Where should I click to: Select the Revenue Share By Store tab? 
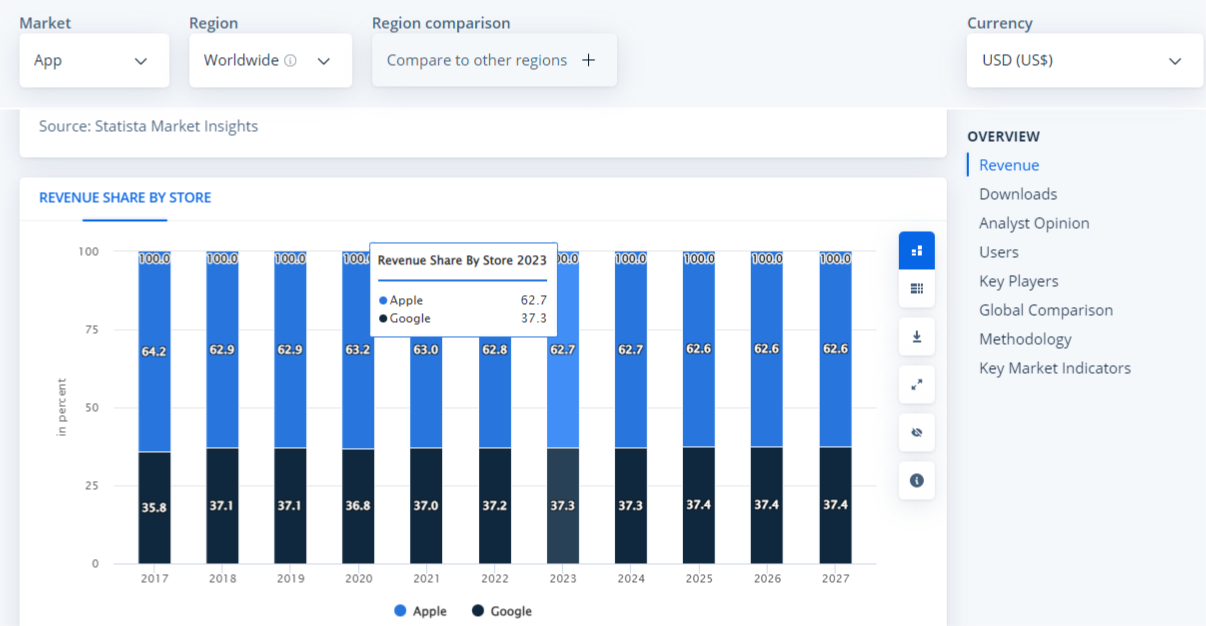pyautogui.click(x=125, y=198)
